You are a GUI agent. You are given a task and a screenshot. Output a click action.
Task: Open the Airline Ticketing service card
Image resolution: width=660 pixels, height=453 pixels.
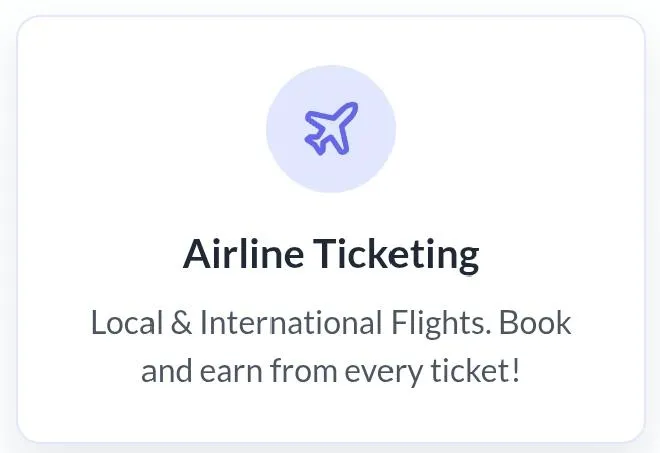click(331, 229)
